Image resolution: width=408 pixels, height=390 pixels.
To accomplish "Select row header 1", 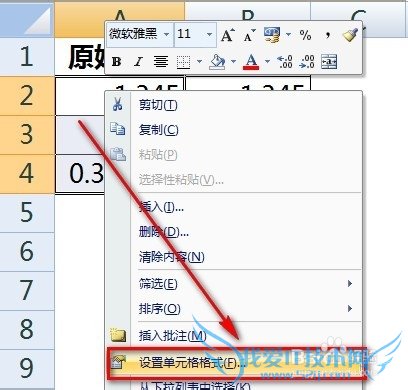I will 27,57.
